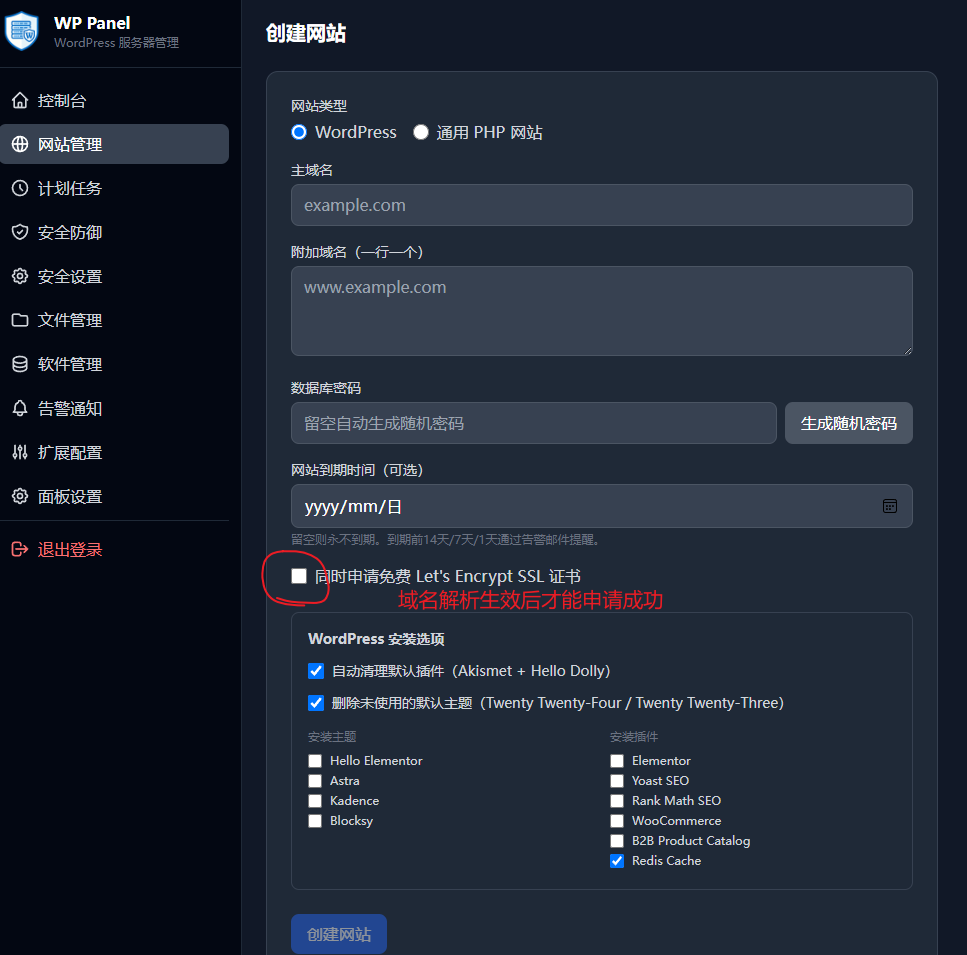Screen dimensions: 967x955
Task: Focus the 主域名 example.com field
Action: coord(602,205)
